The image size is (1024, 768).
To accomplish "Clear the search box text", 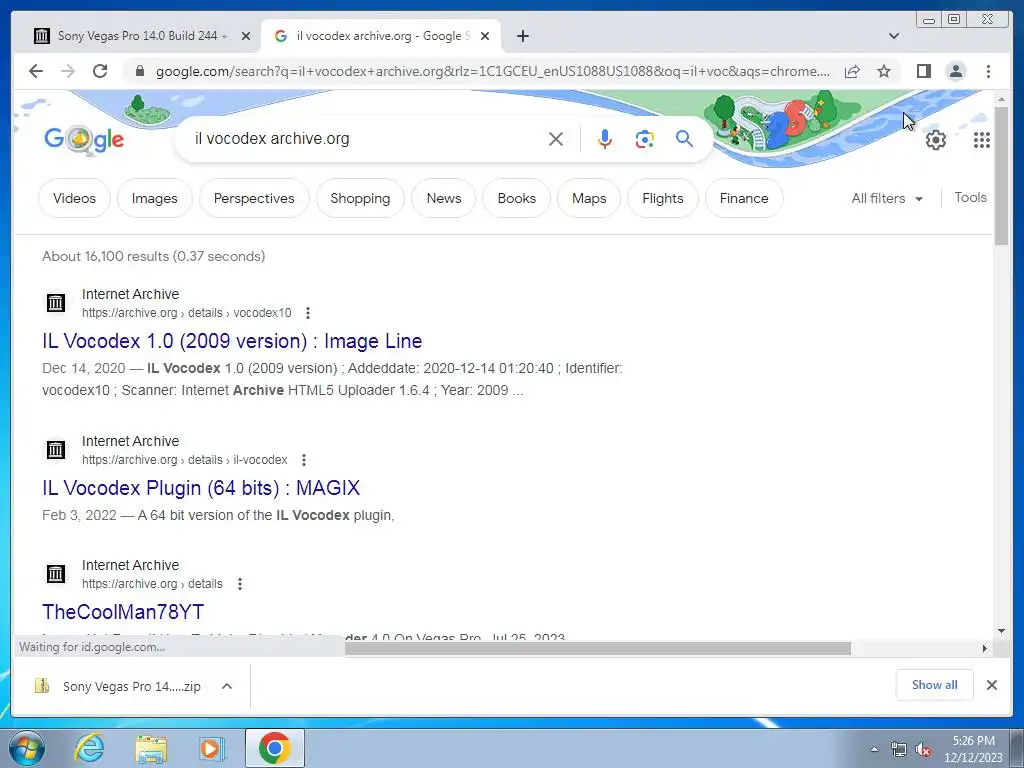I will click(x=556, y=138).
